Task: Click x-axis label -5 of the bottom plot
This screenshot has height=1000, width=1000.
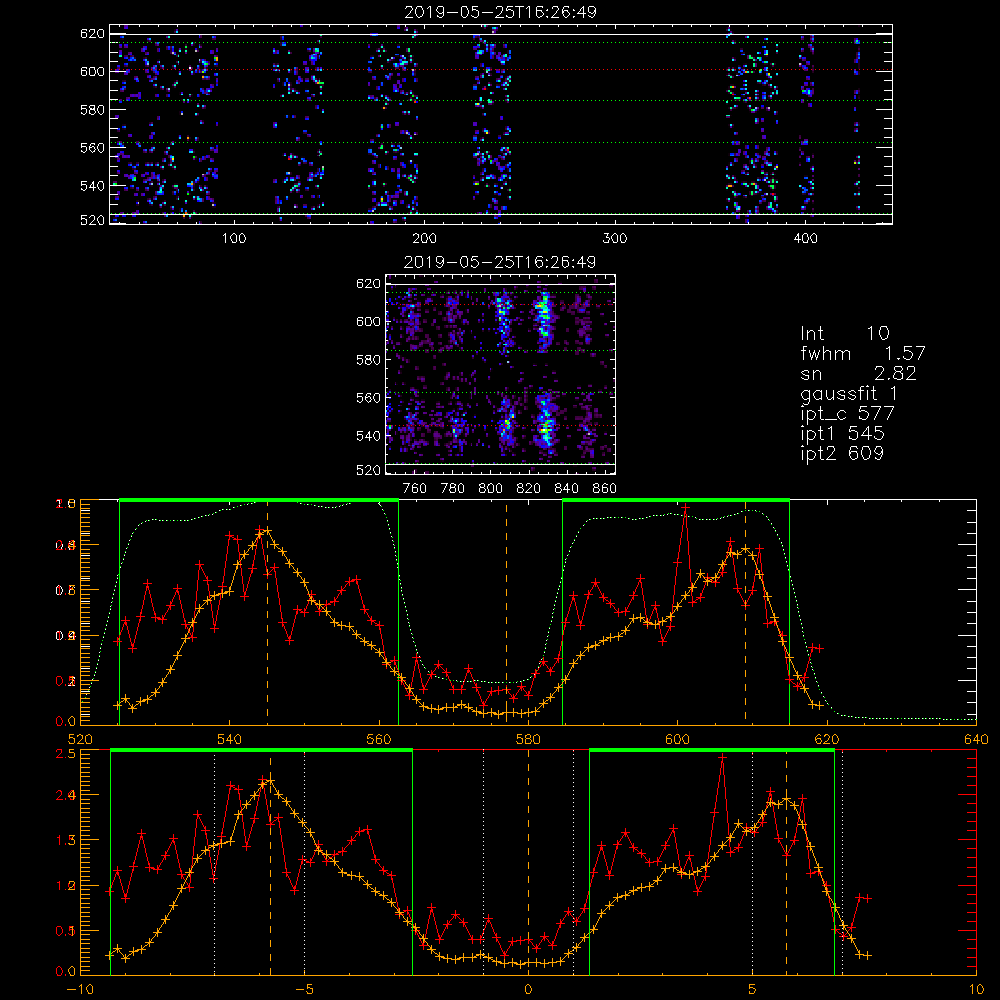Action: coord(304,990)
